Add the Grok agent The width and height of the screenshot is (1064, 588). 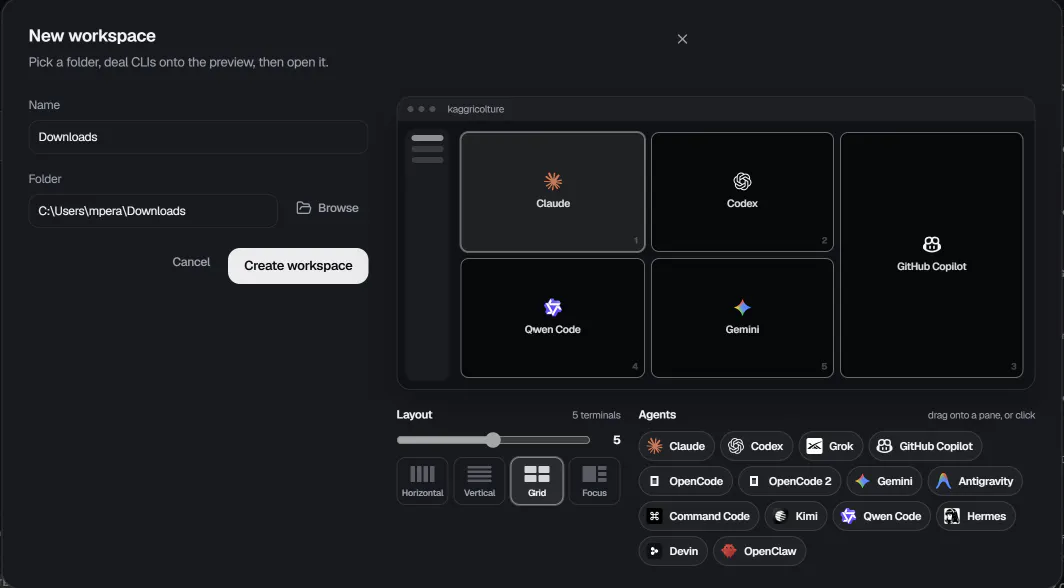pos(831,446)
